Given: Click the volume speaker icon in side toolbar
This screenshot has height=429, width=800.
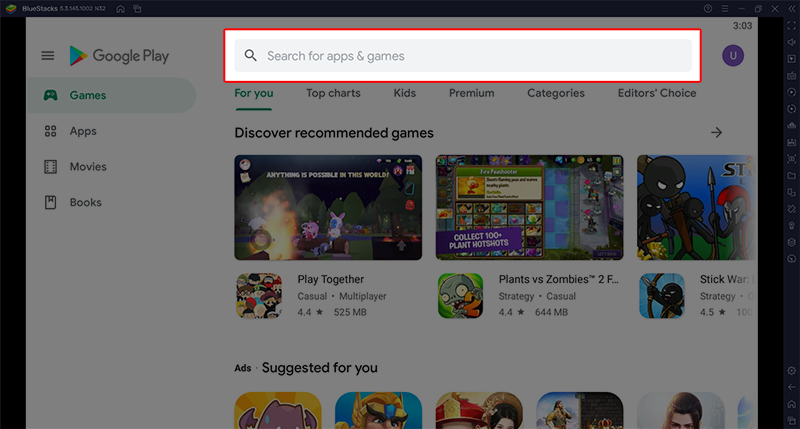Looking at the screenshot, I should point(791,42).
